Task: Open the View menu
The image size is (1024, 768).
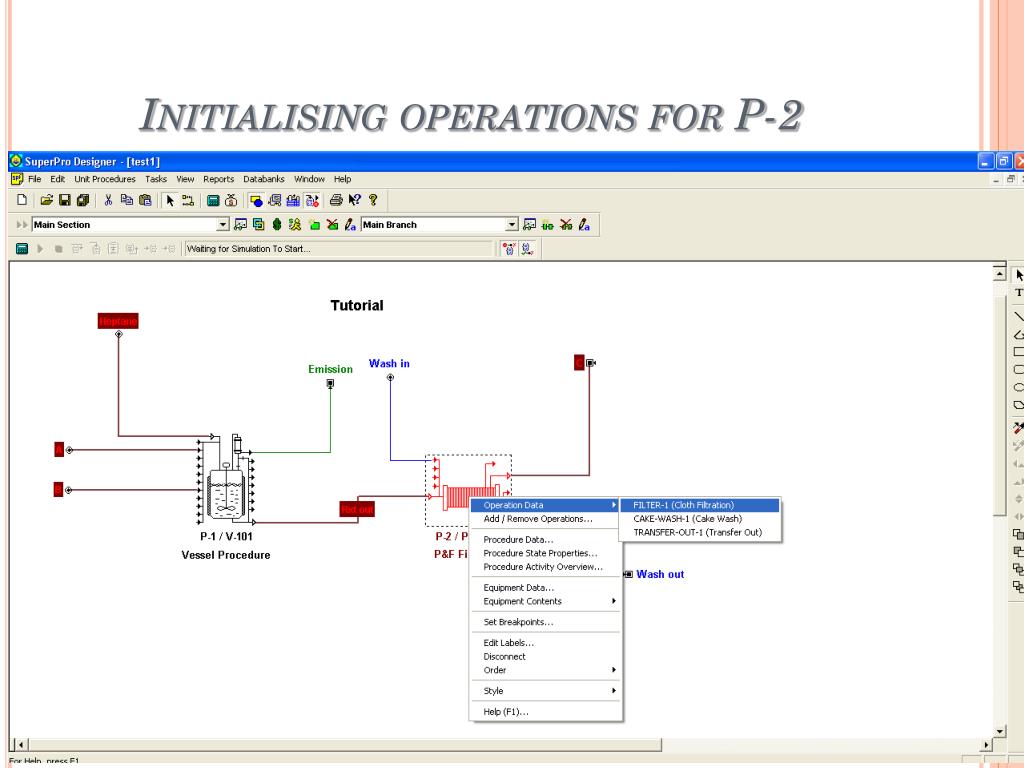Action: pyautogui.click(x=185, y=179)
